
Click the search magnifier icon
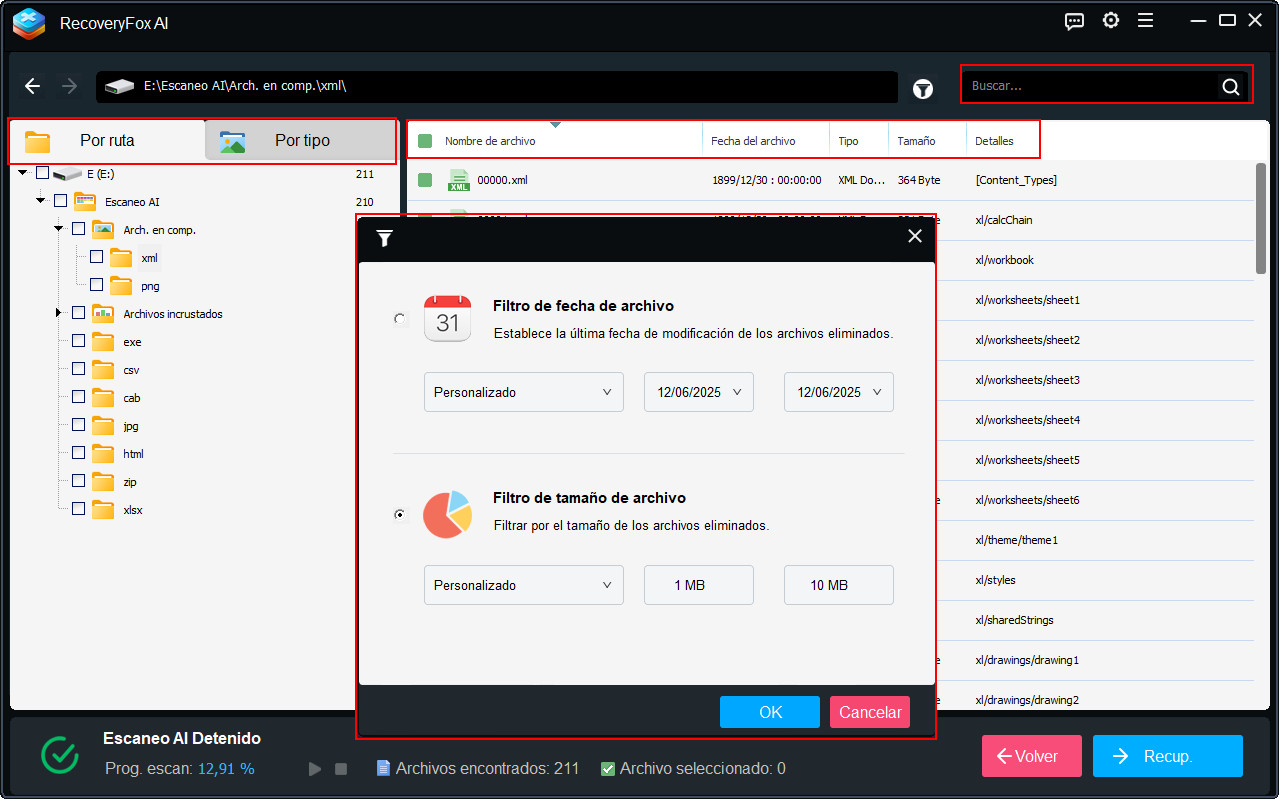click(x=1230, y=86)
